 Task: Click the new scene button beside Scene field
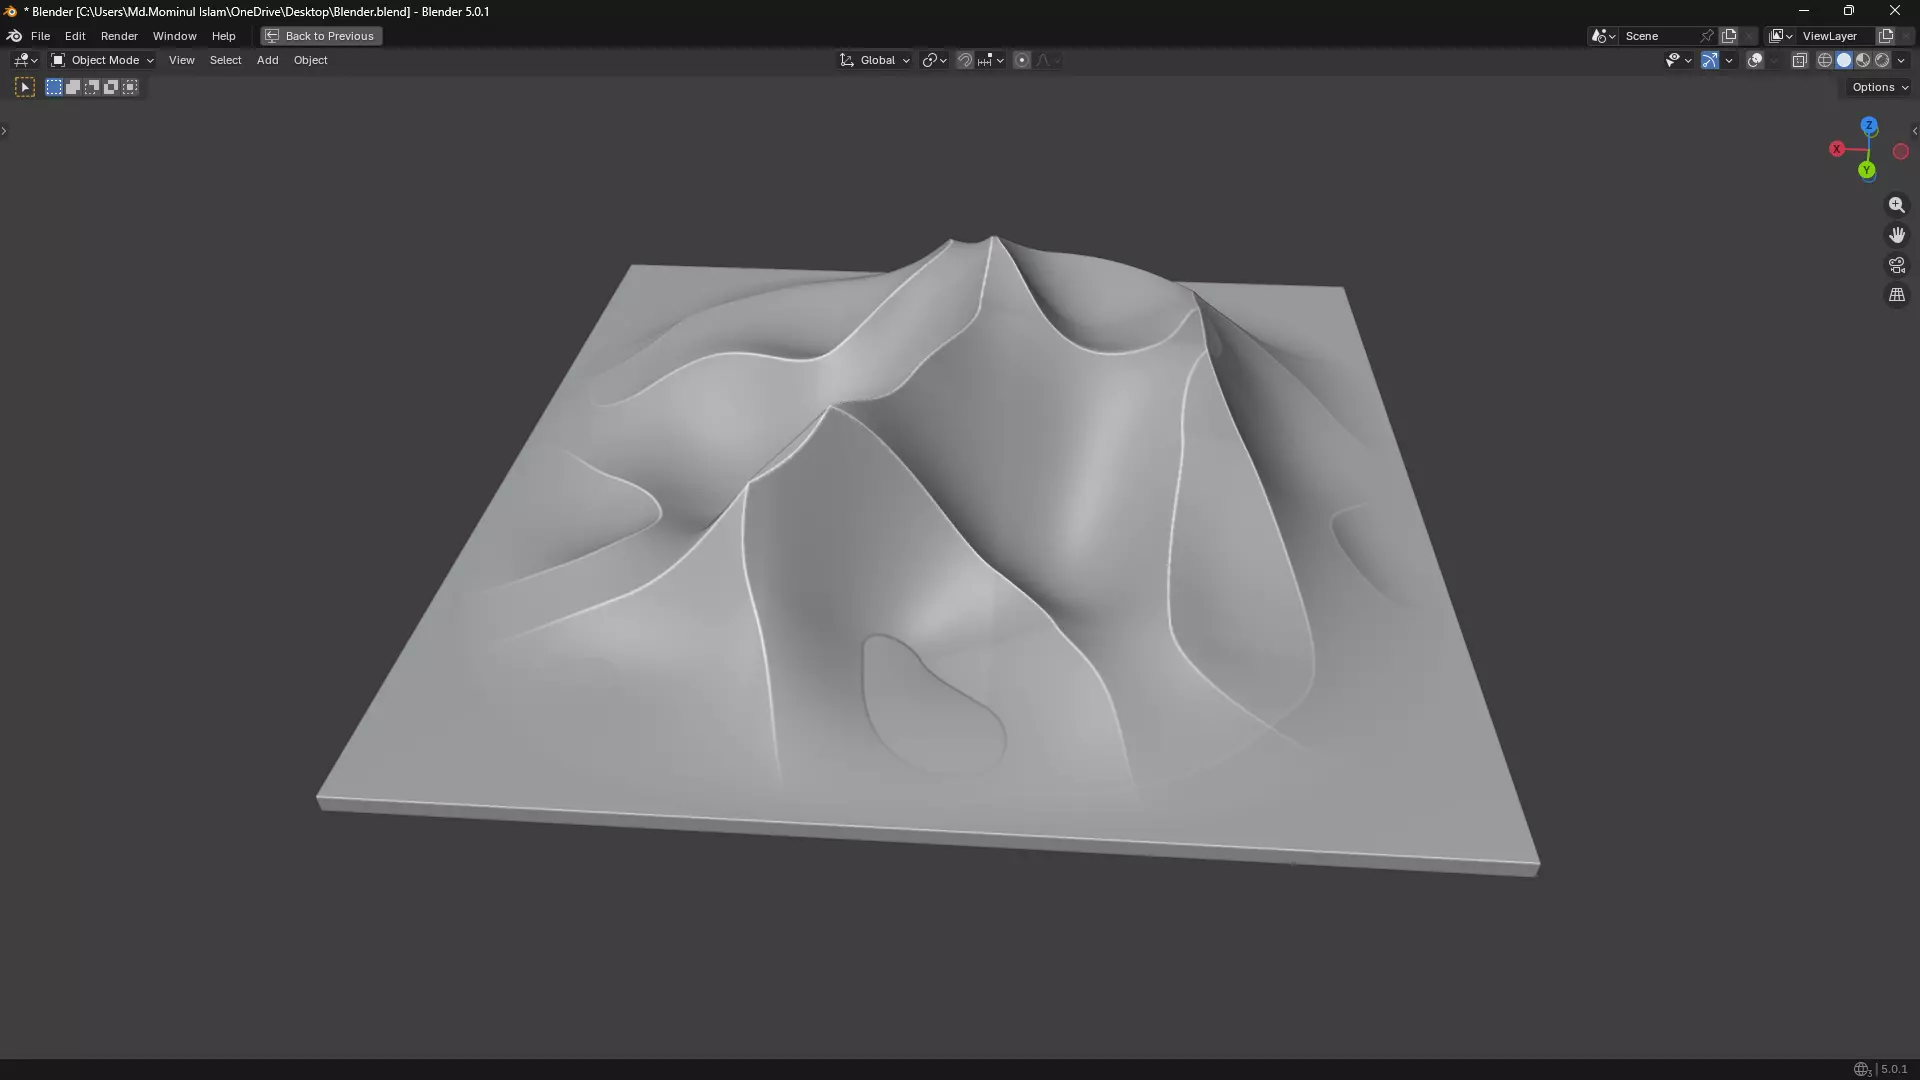click(x=1729, y=36)
